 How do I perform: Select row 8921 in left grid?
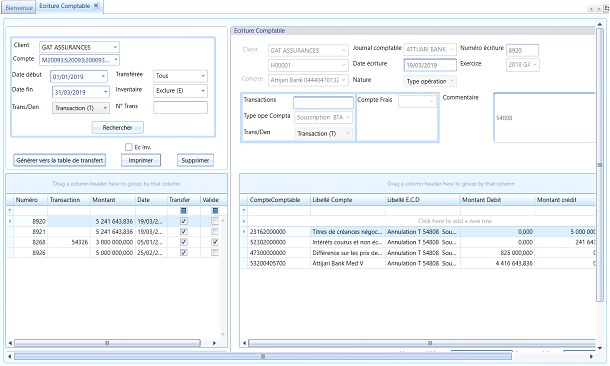pyautogui.click(x=113, y=231)
